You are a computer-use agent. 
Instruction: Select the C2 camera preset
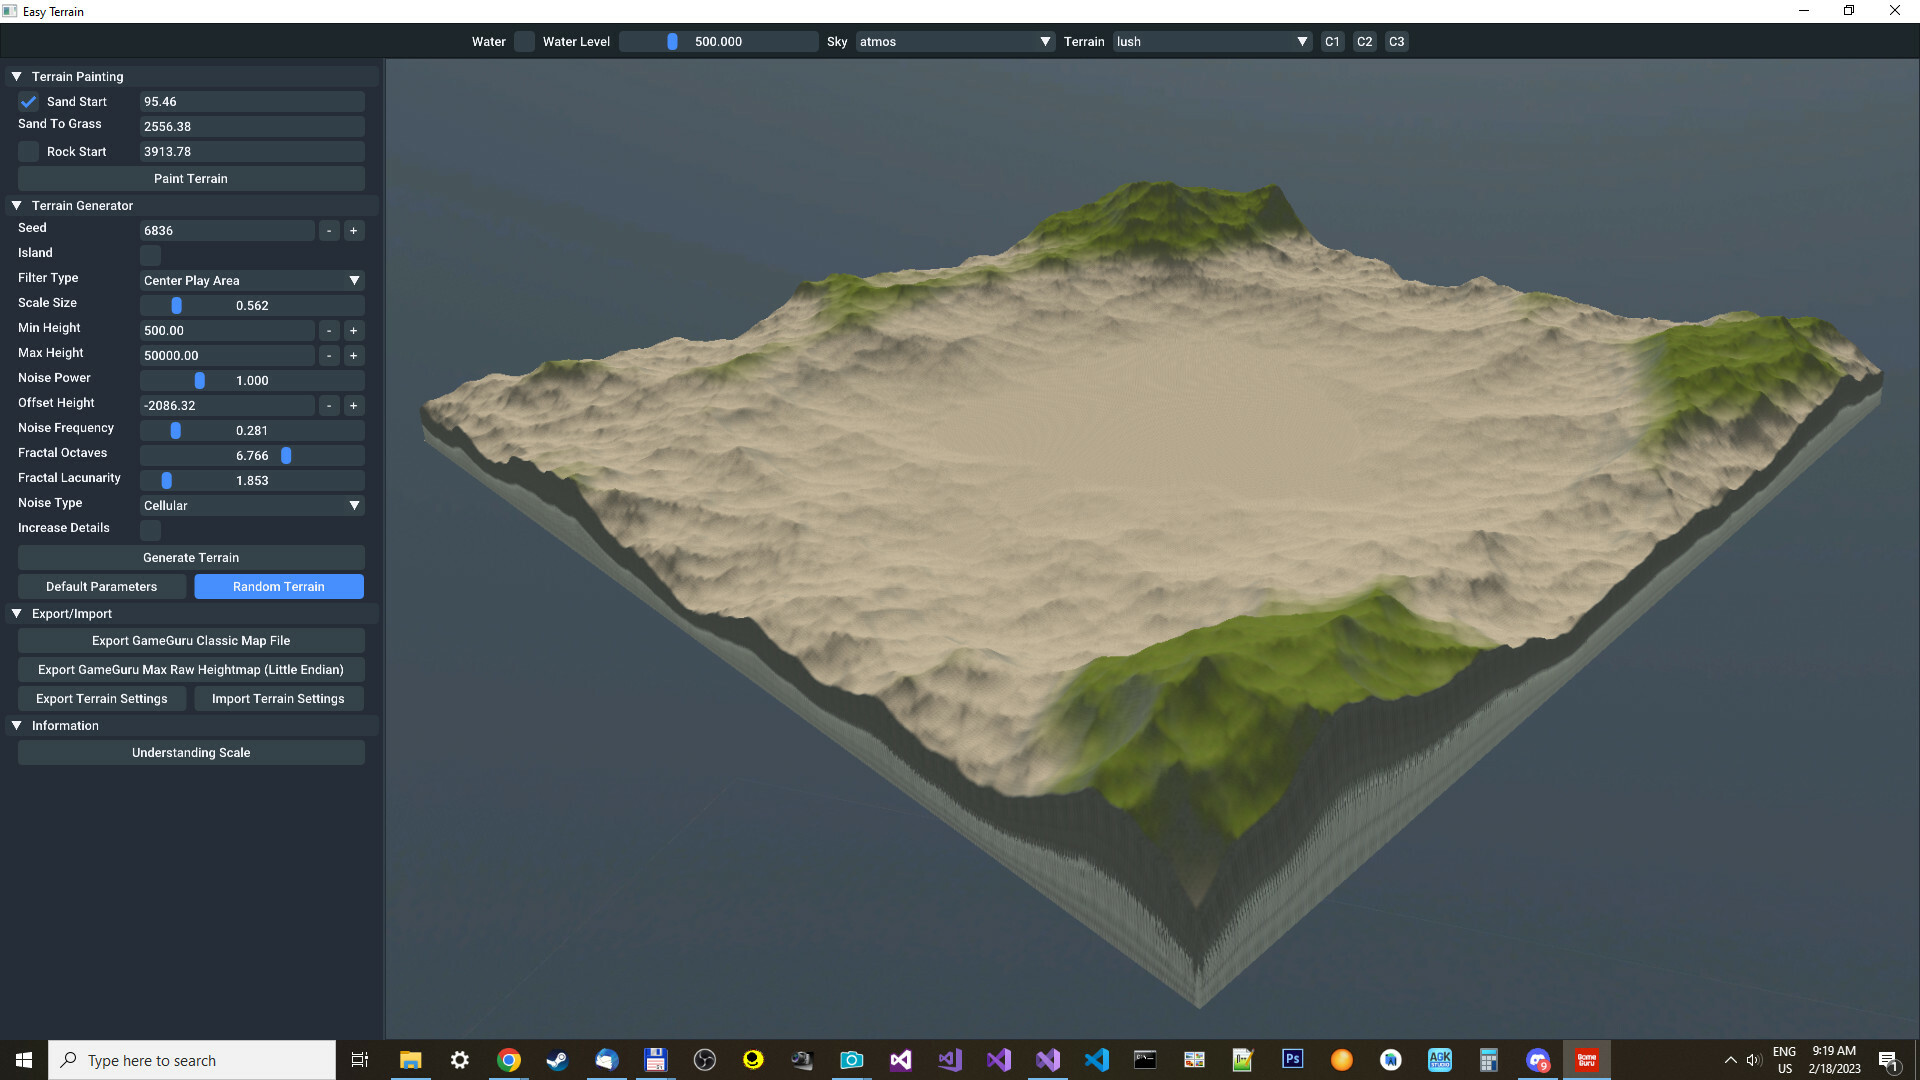click(1364, 41)
